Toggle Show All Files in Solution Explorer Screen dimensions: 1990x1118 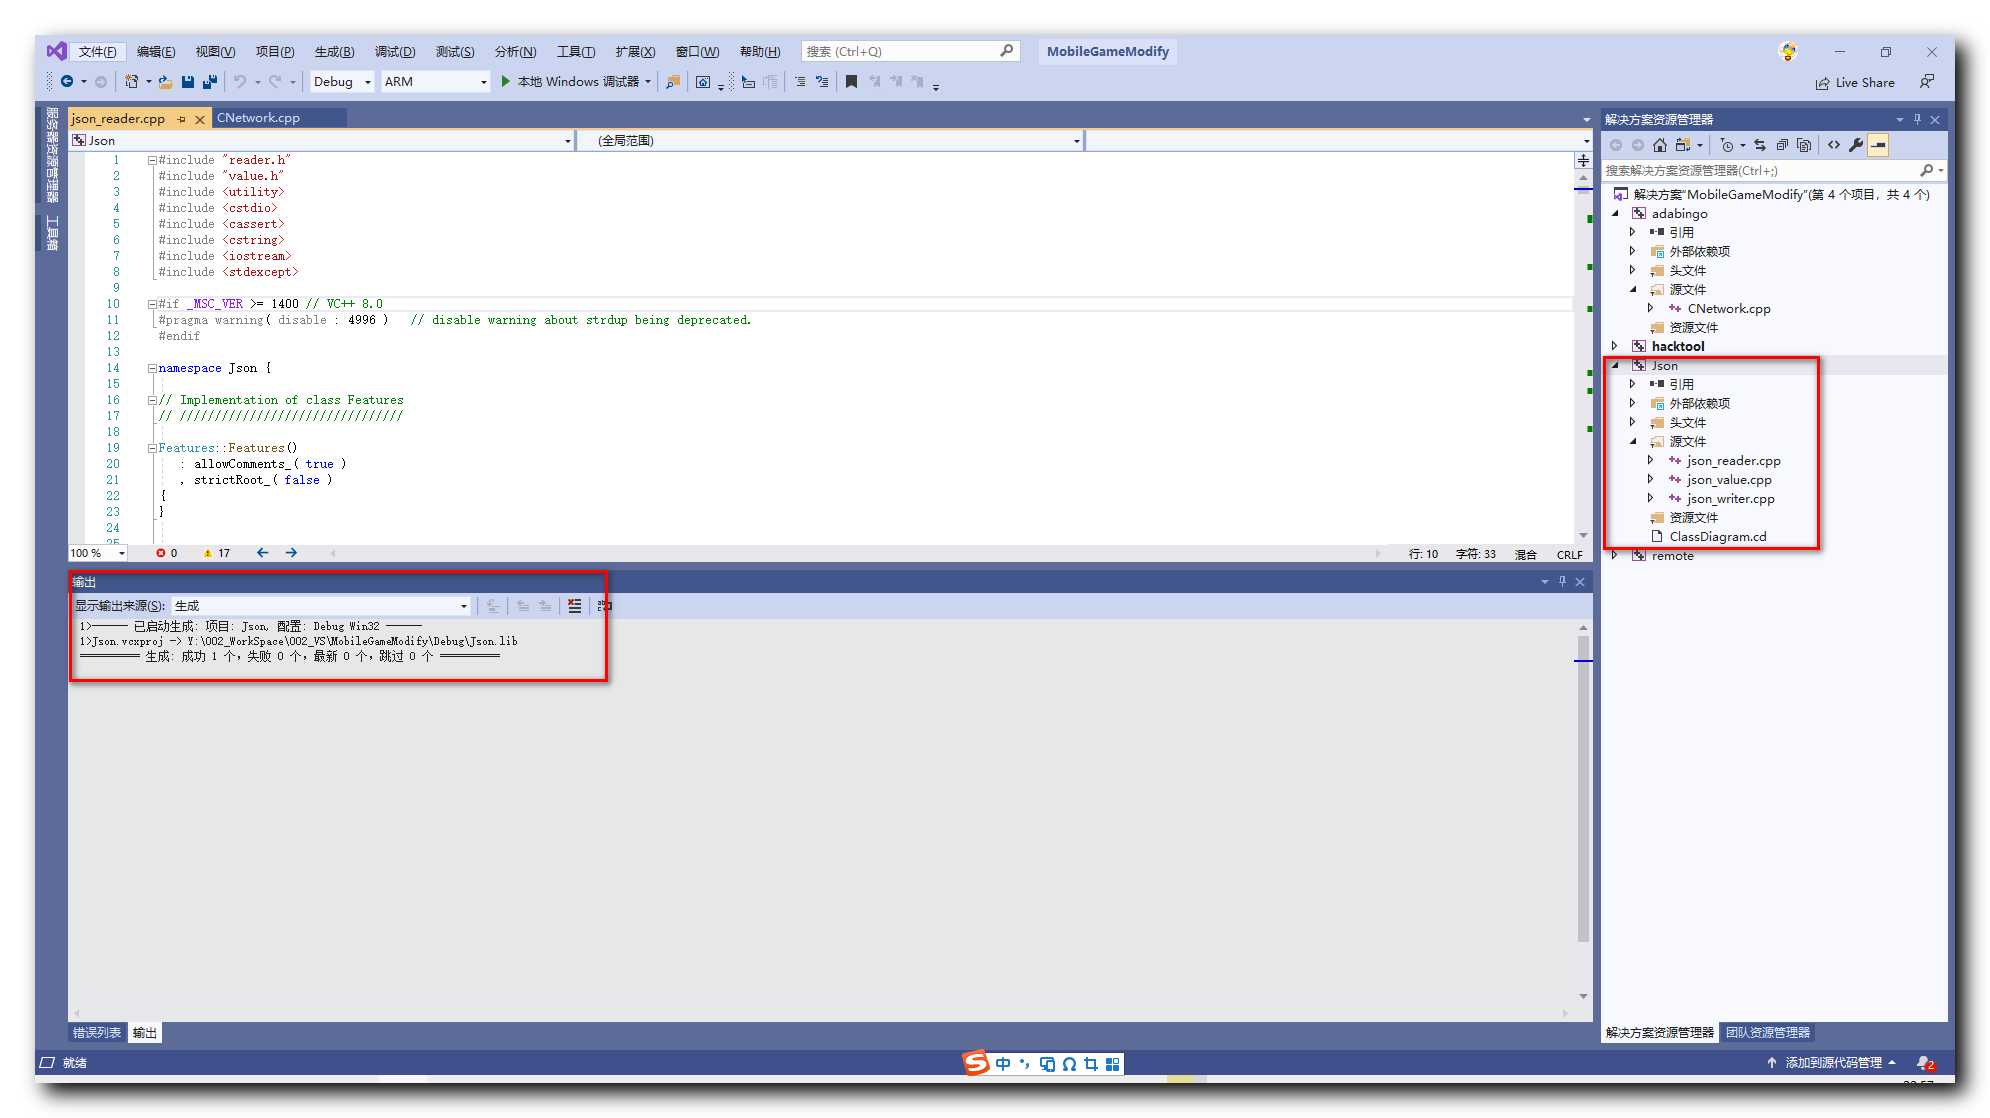pos(1804,145)
